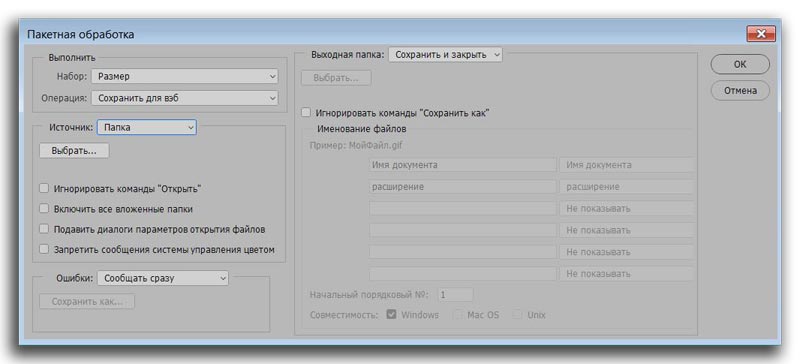
Task: Click the left Имя документа naming field
Action: (x=462, y=165)
